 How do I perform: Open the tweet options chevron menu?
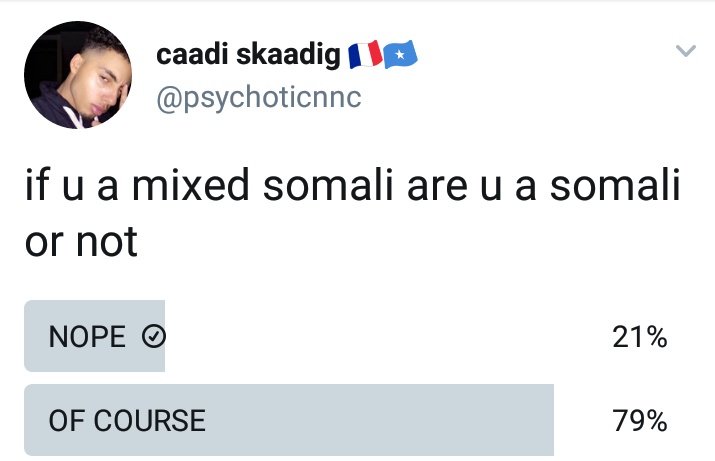685,50
